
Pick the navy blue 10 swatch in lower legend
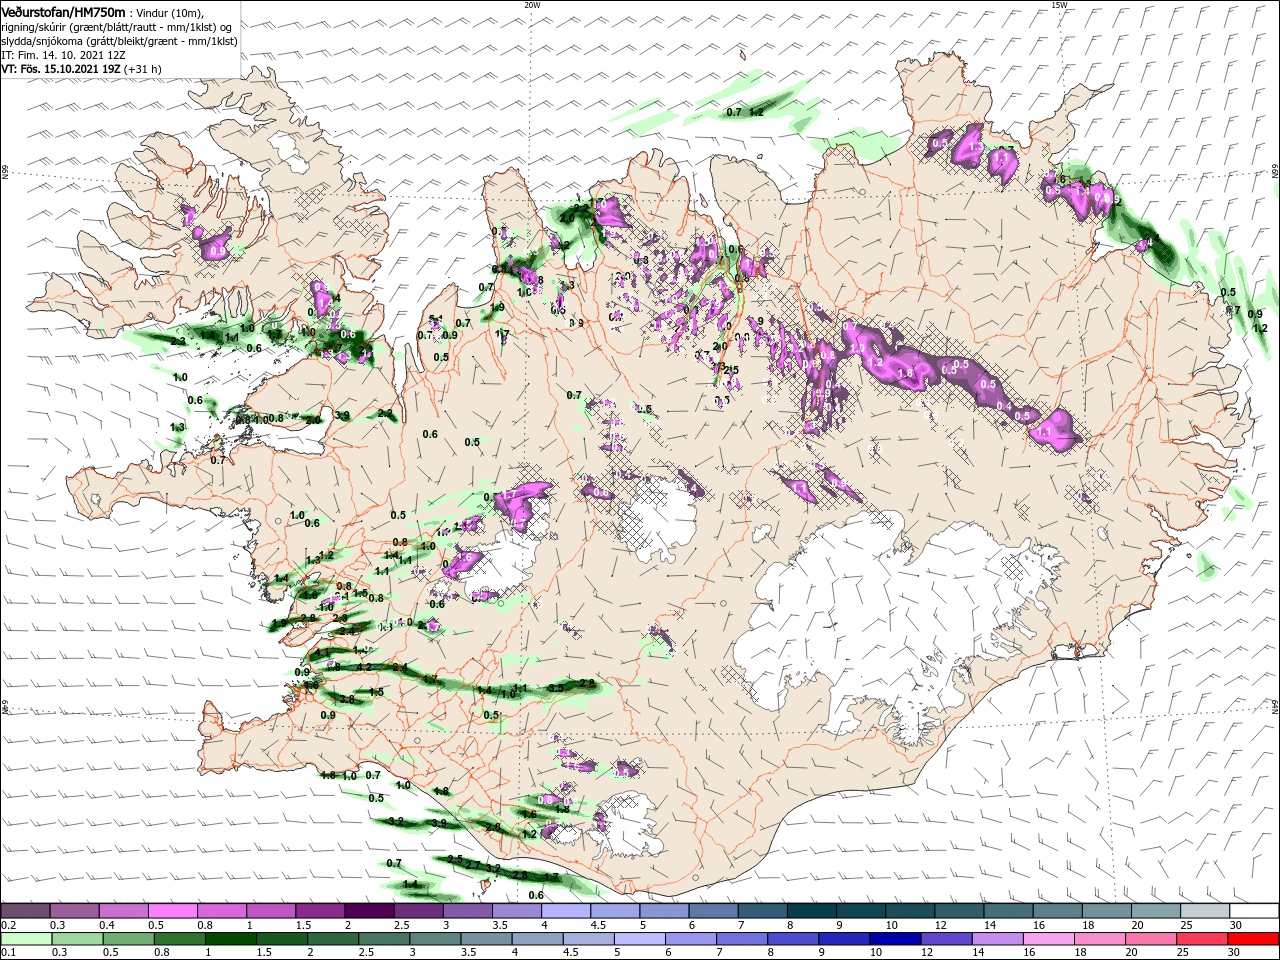point(896,939)
